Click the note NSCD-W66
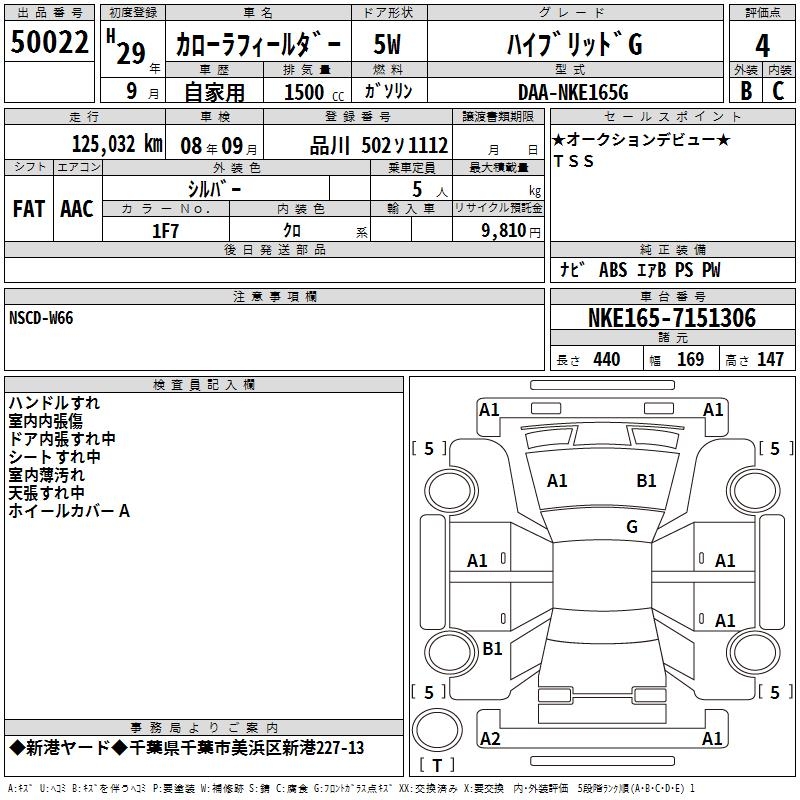Image resolution: width=800 pixels, height=800 pixels. 41,318
